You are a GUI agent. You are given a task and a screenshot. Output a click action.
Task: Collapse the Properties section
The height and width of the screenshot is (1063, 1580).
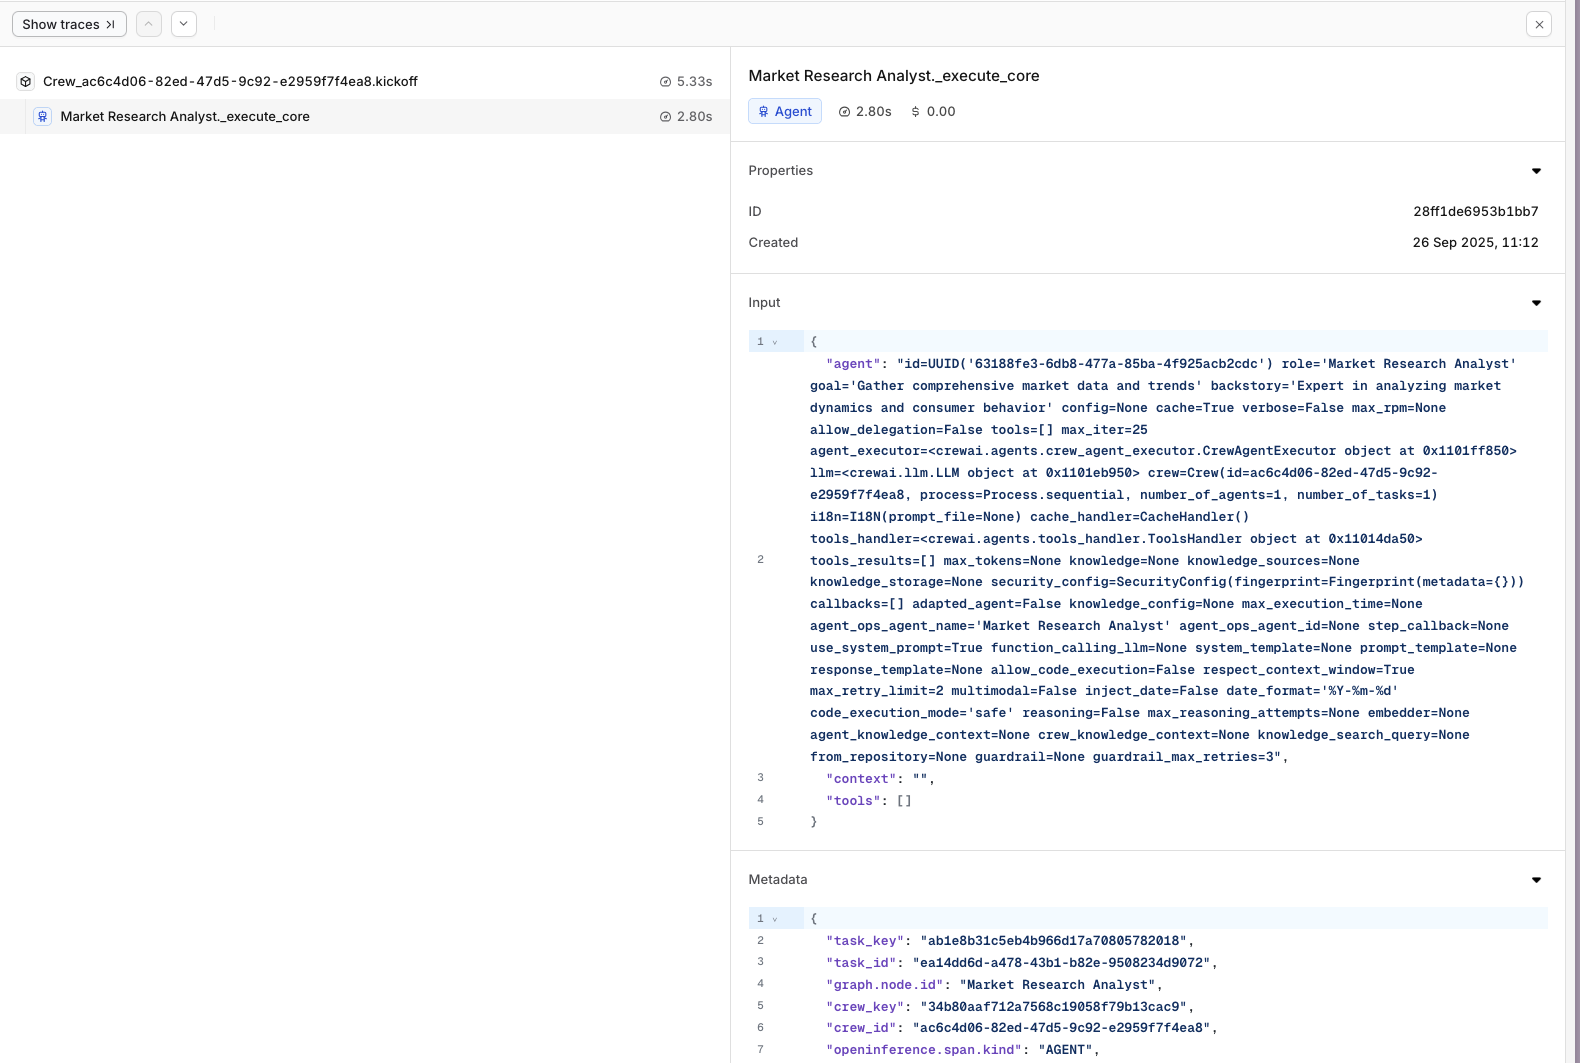(1536, 171)
